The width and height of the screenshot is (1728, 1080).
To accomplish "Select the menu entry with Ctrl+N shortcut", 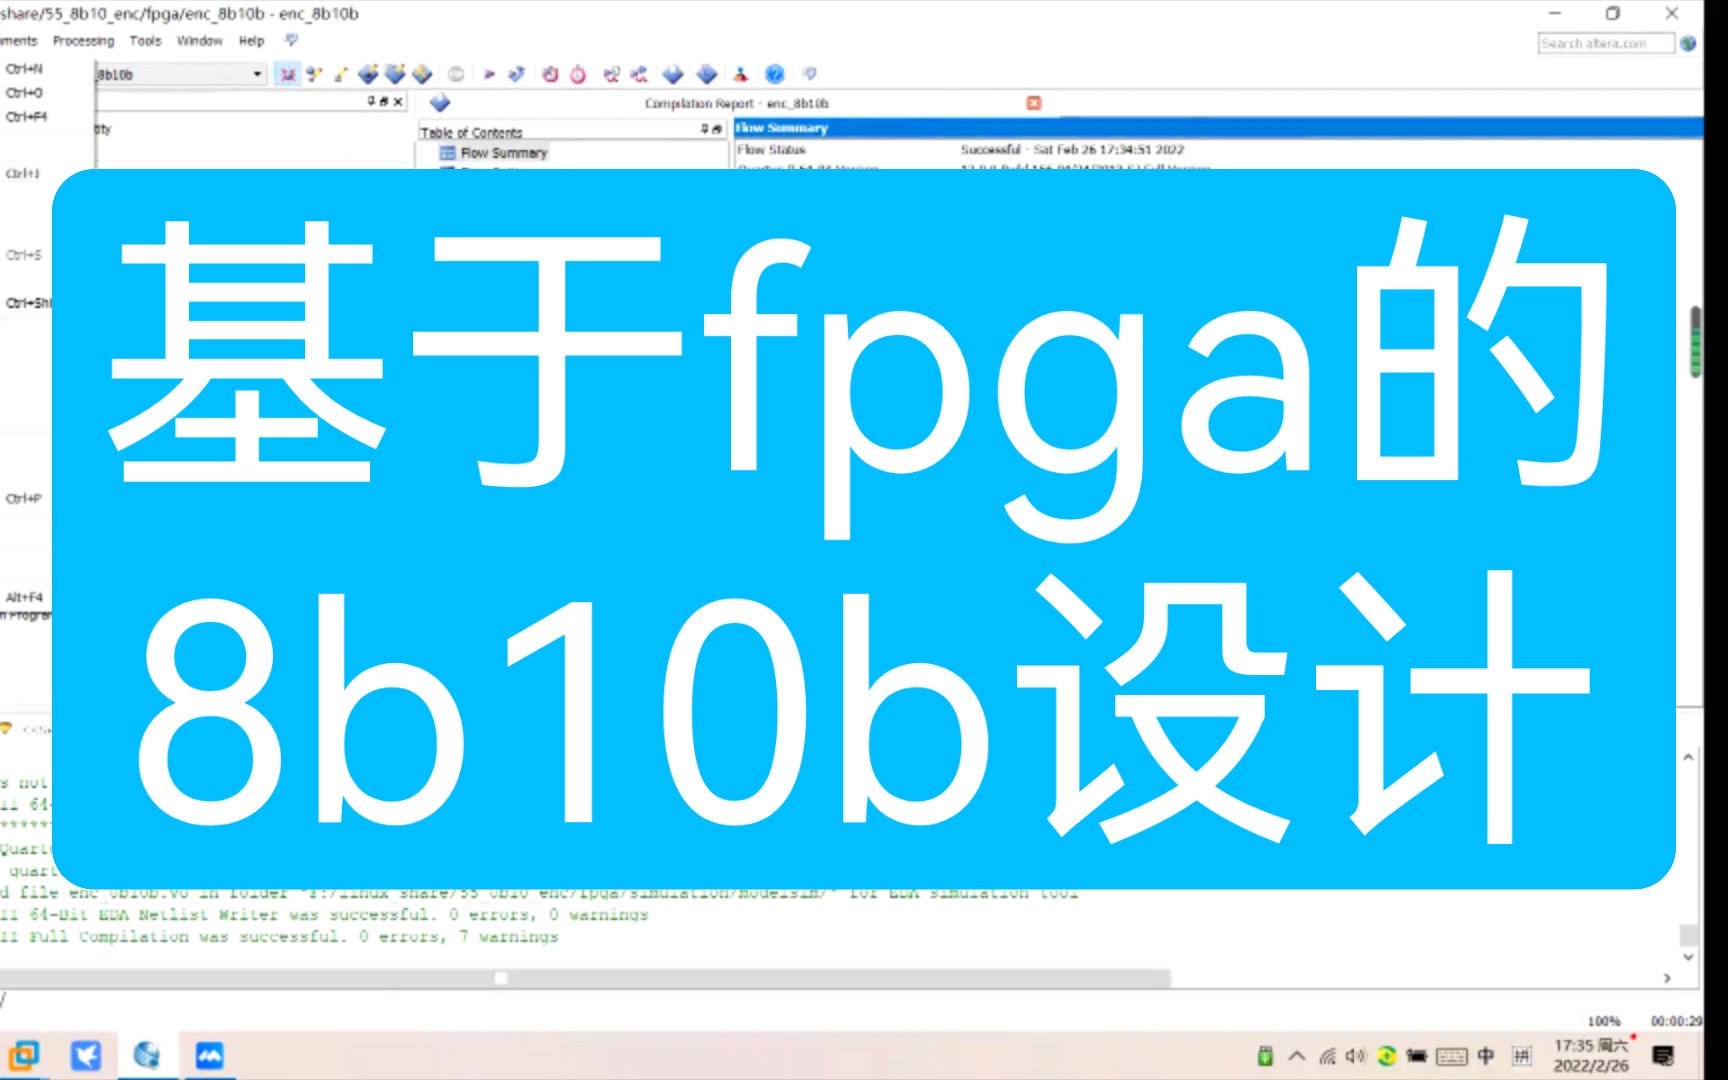I will pyautogui.click(x=24, y=69).
